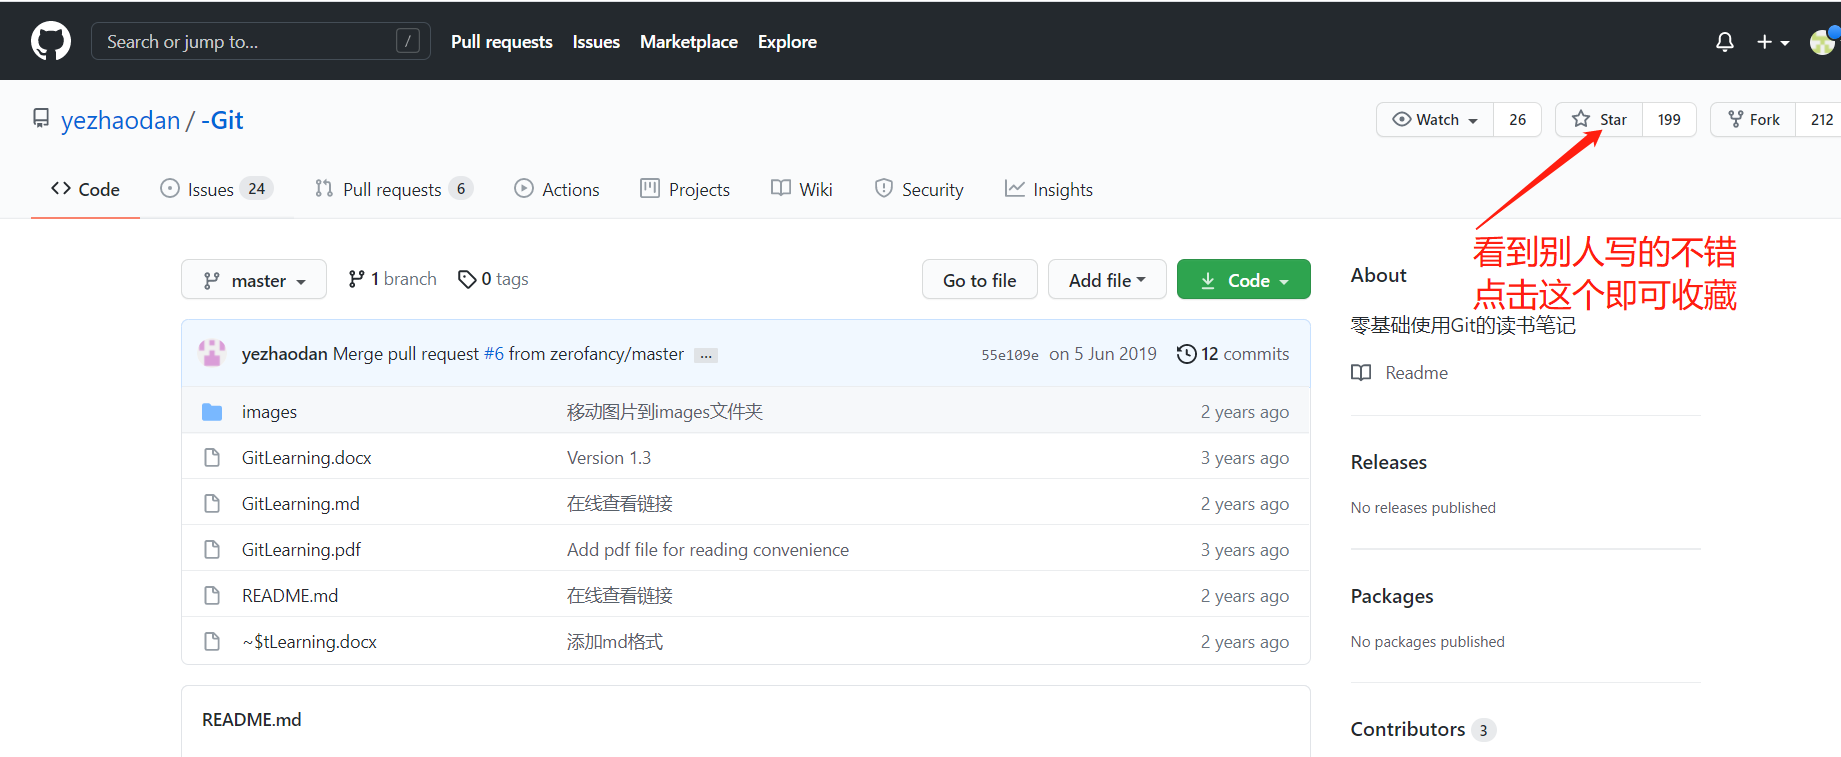Image resolution: width=1841 pixels, height=757 pixels.
Task: Open GitHub home via Octocat logo
Action: pyautogui.click(x=51, y=41)
